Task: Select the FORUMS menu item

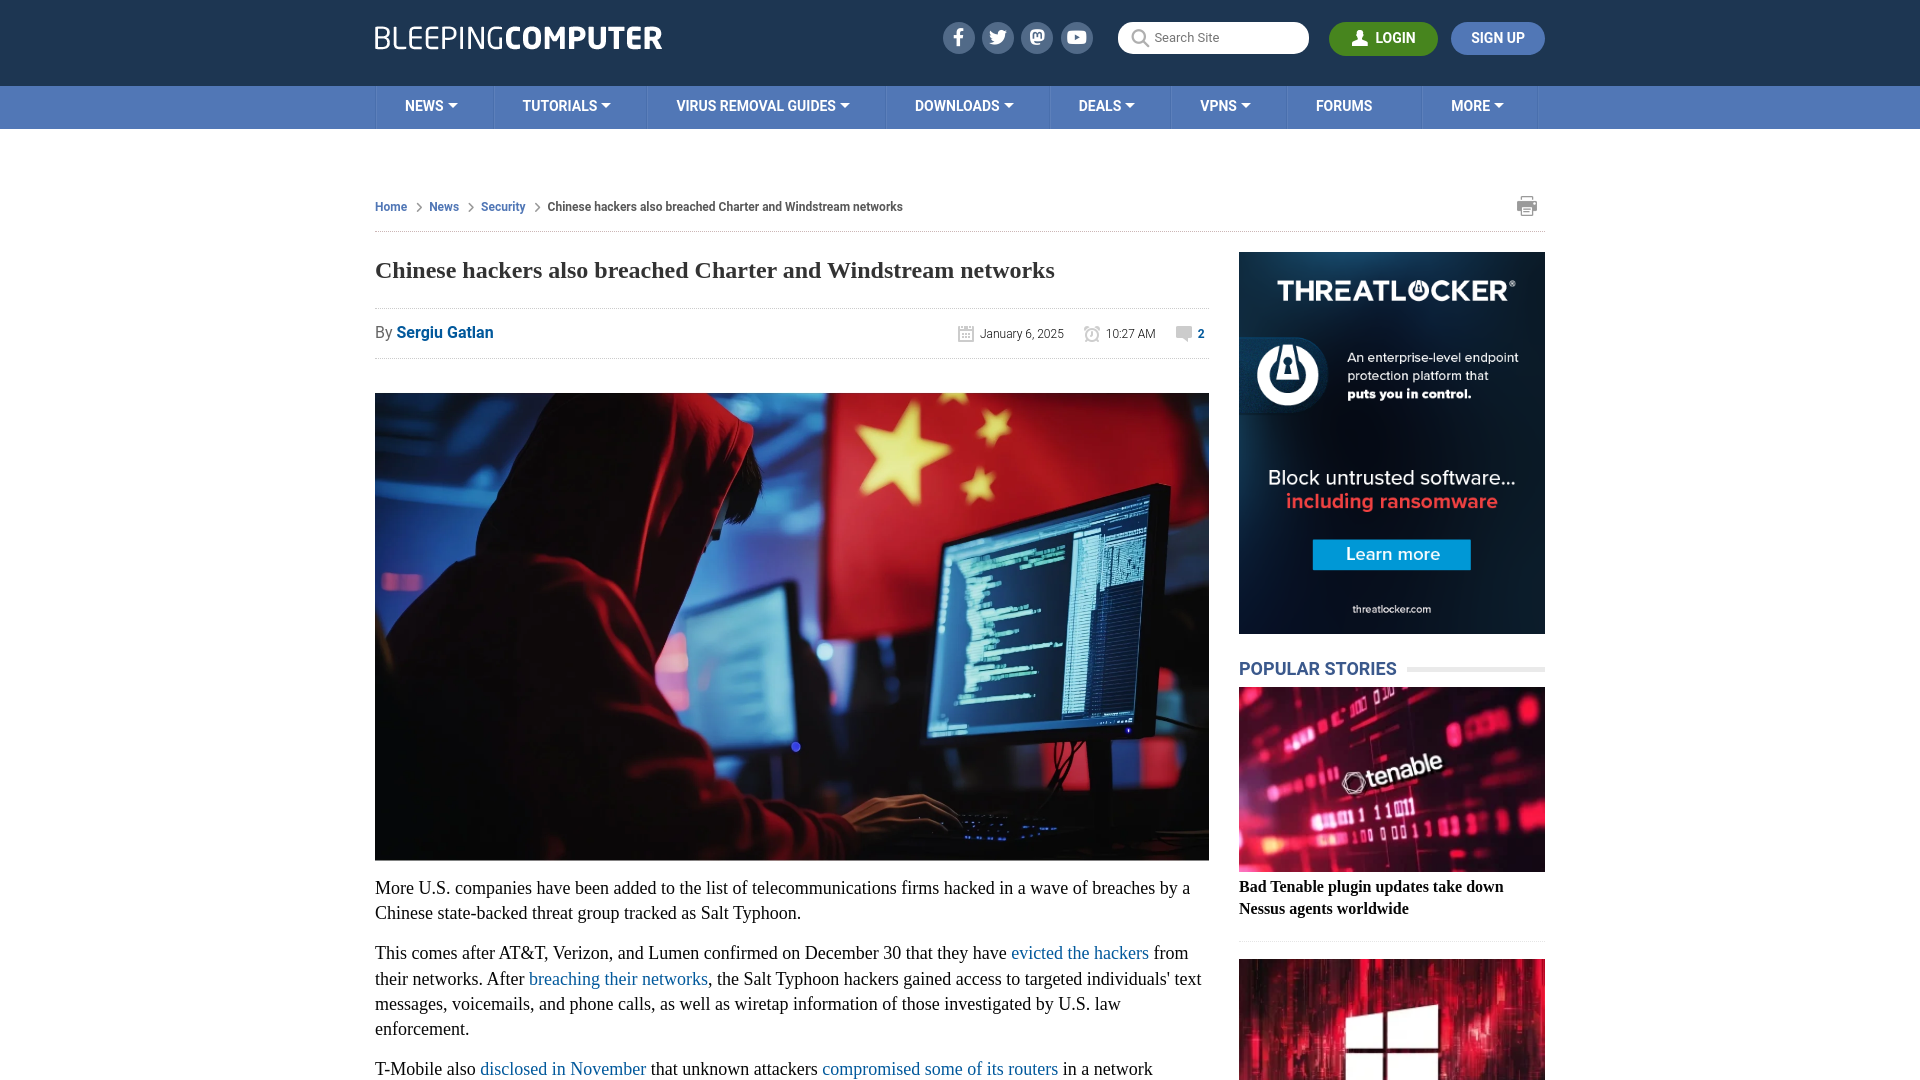Action: pyautogui.click(x=1344, y=105)
